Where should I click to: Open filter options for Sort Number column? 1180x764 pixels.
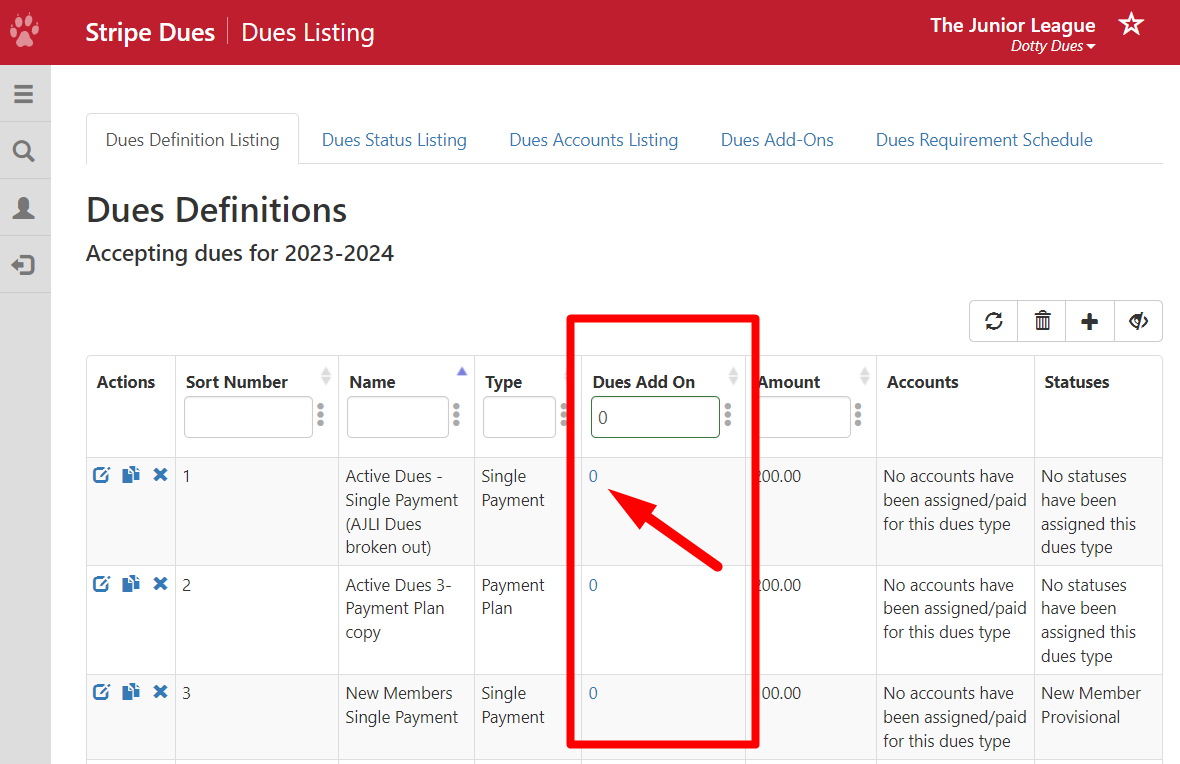point(321,415)
